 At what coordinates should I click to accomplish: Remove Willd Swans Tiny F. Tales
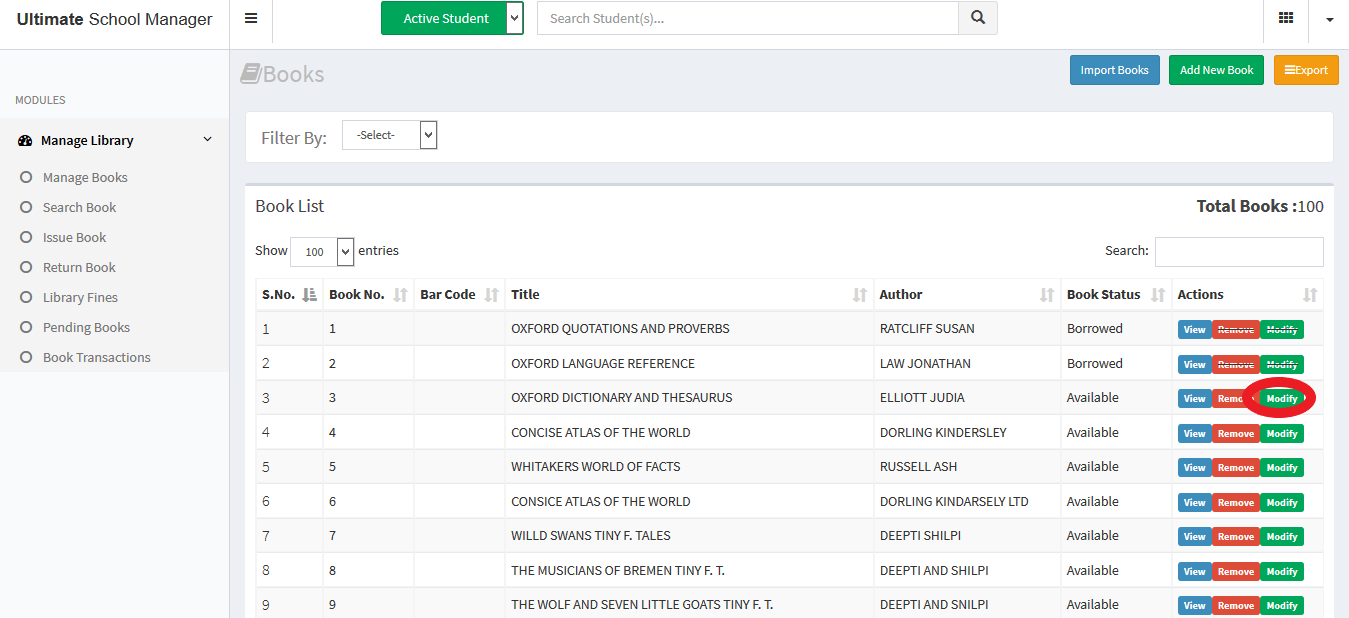click(x=1236, y=537)
